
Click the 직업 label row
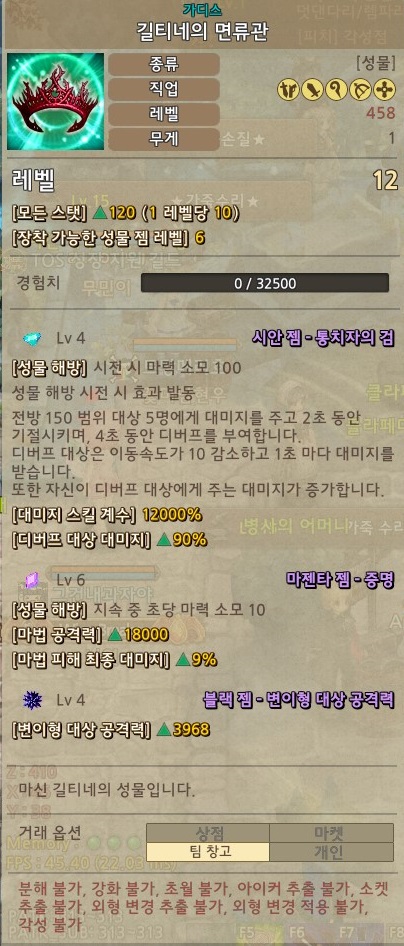pos(163,89)
